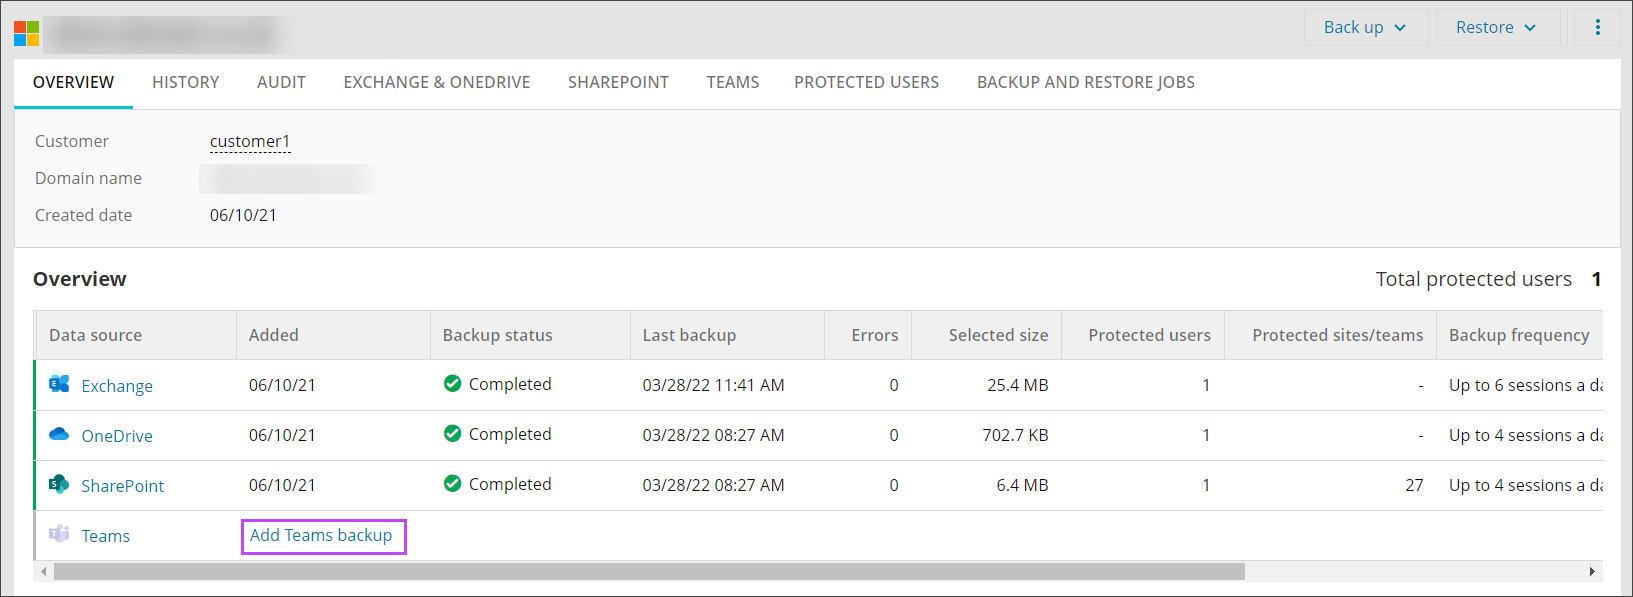This screenshot has width=1633, height=597.
Task: Open the OneDrive data source link
Action: pos(117,436)
